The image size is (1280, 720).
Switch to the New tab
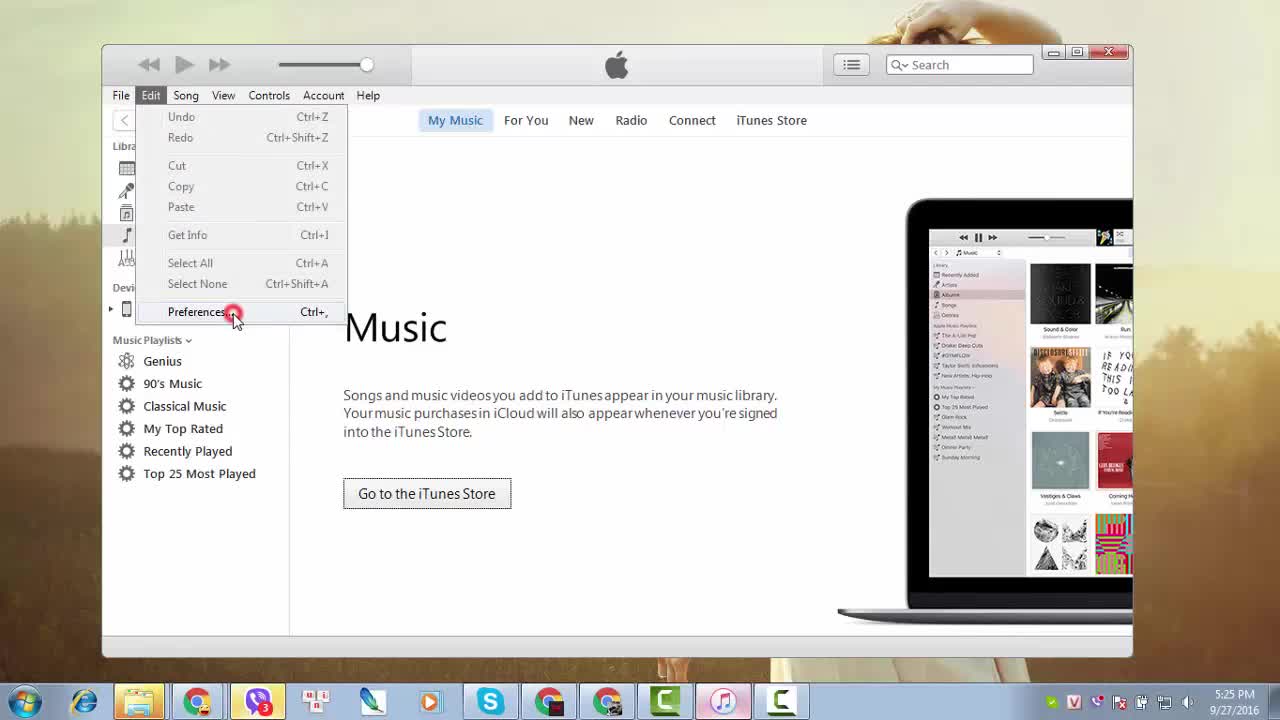click(x=581, y=120)
